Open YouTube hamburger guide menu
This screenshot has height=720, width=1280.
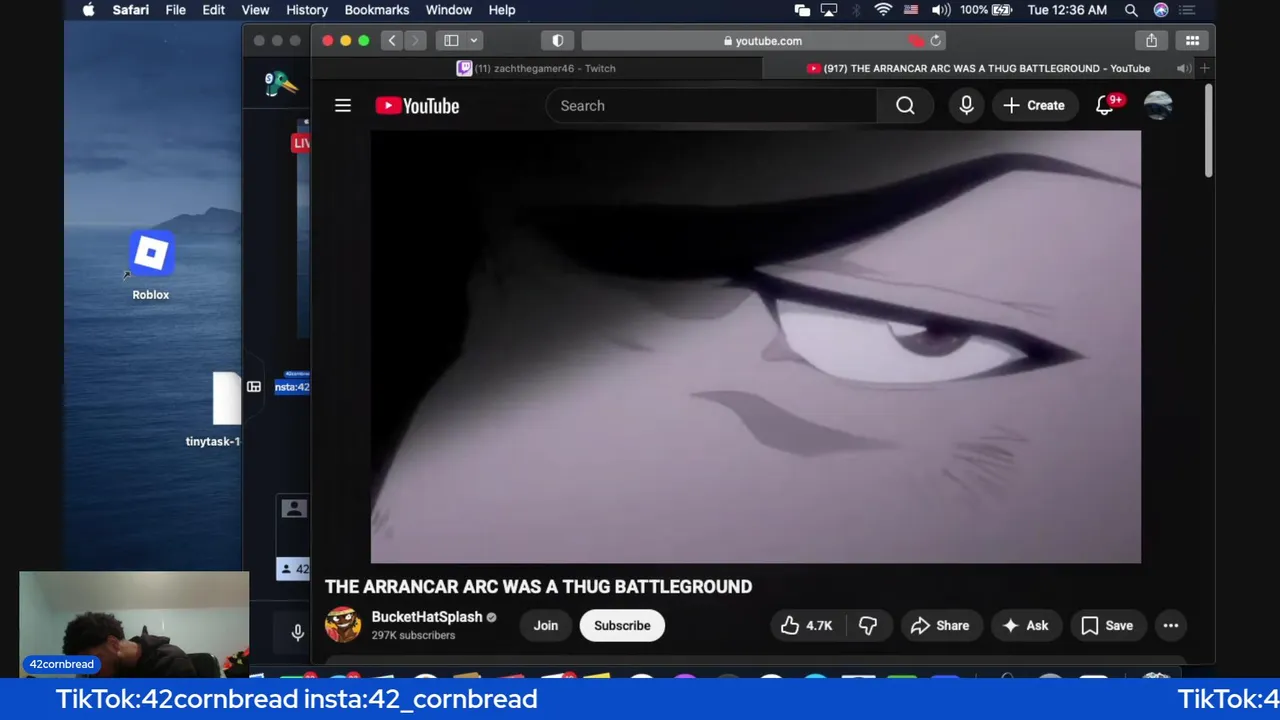tap(343, 105)
